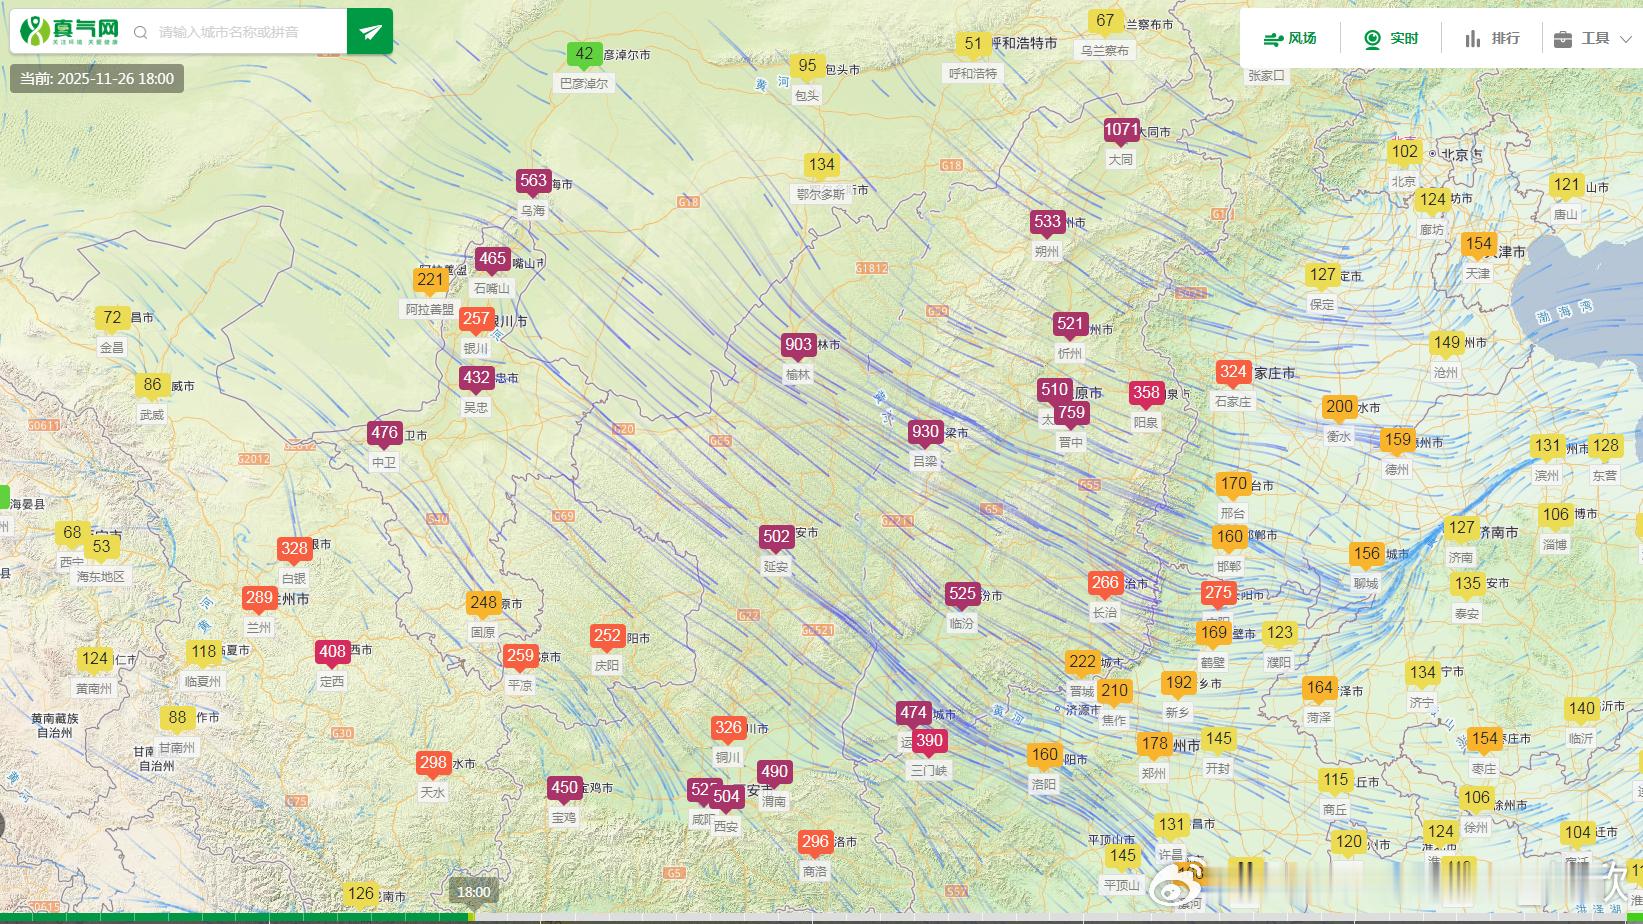Click the magnifier icon in the search box

tap(141, 32)
